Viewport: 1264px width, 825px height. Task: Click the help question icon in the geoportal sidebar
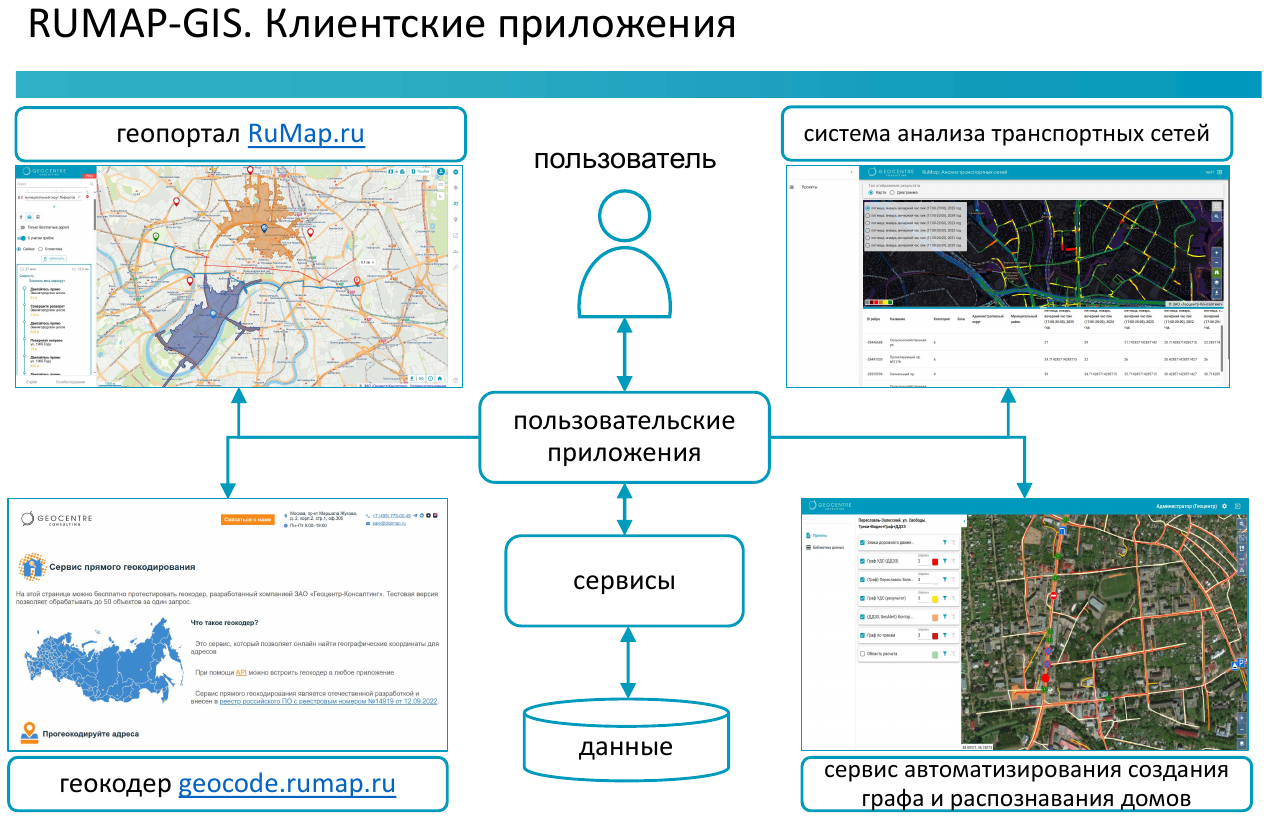(455, 380)
